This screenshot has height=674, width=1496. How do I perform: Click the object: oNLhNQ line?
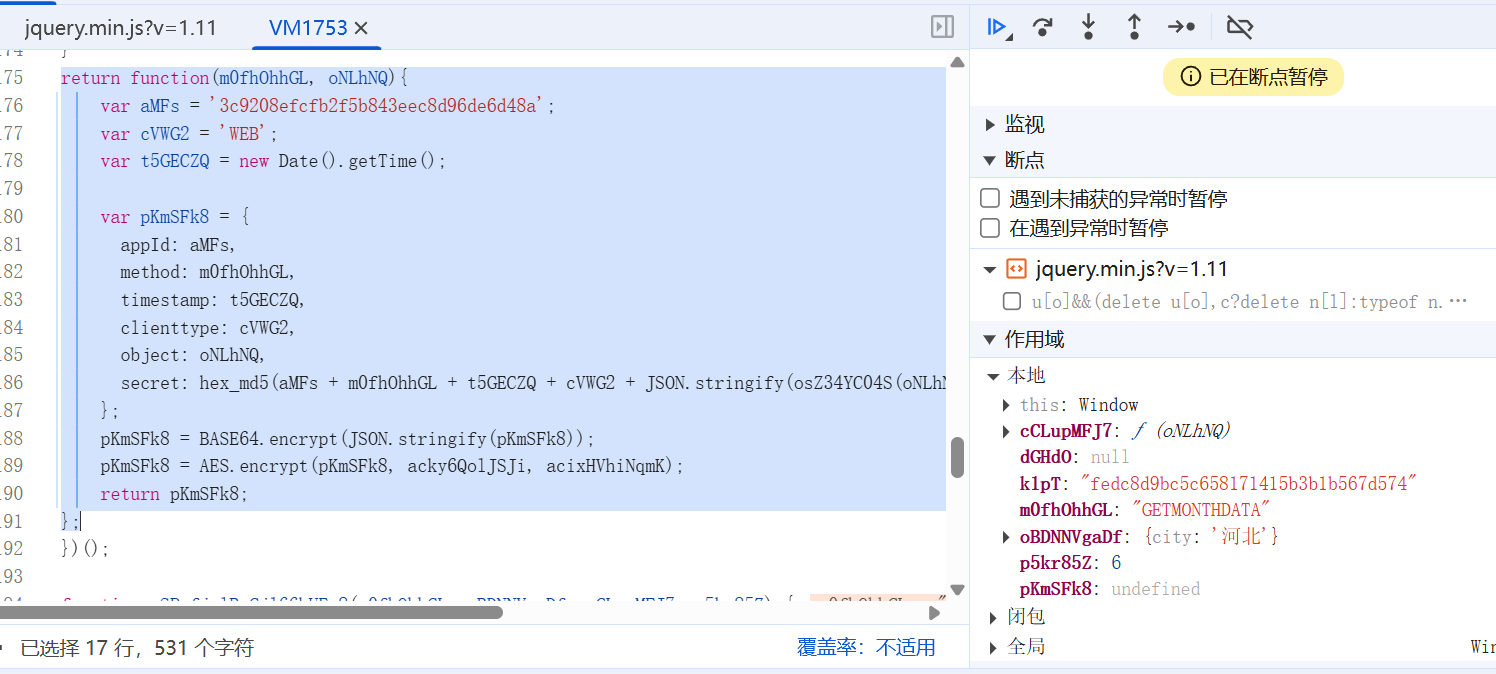(193, 355)
